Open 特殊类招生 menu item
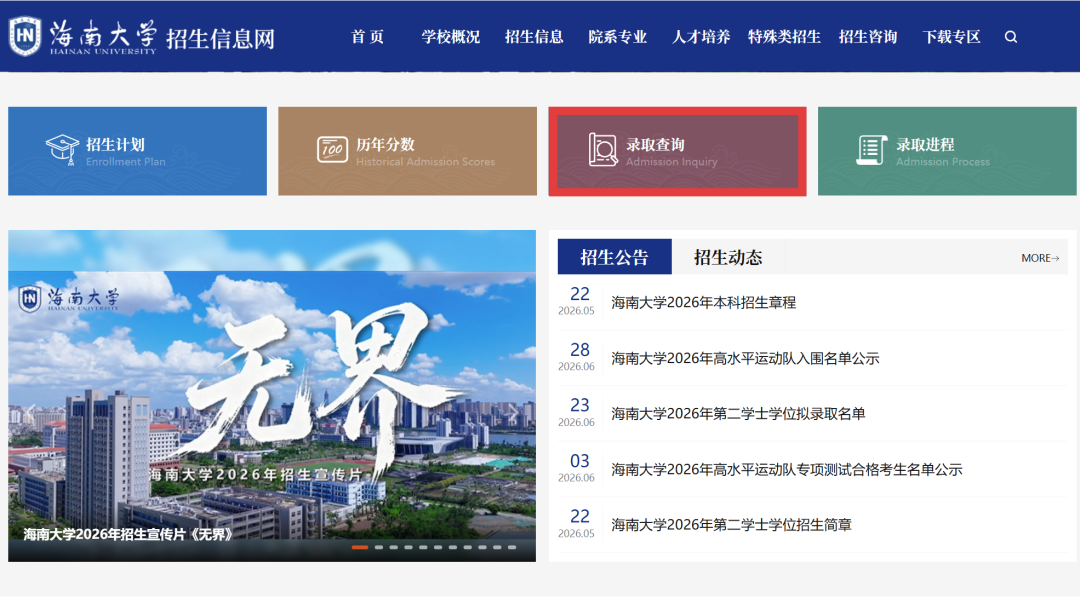This screenshot has height=598, width=1080. click(x=784, y=37)
